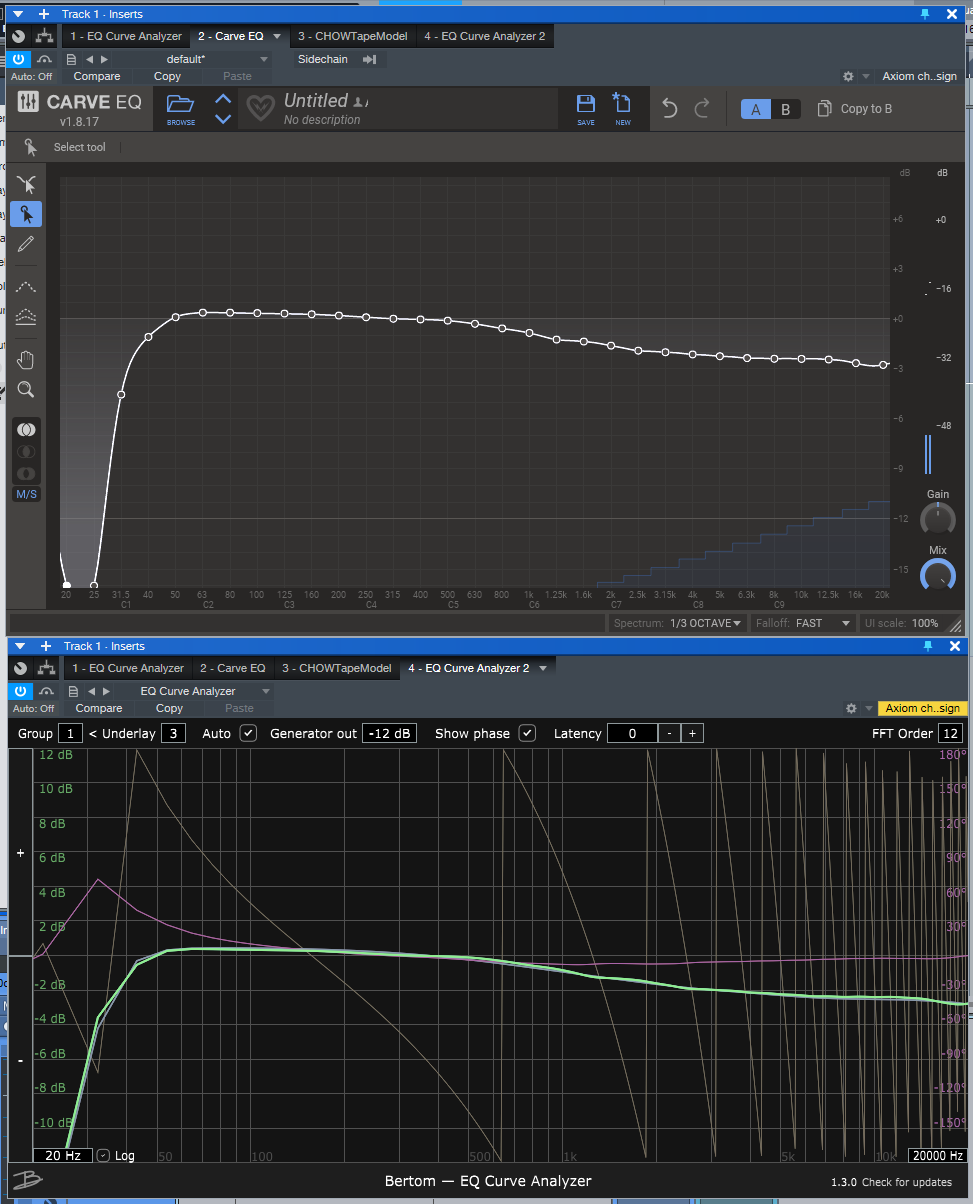Select the second channel mode icon
The image size is (973, 1204).
point(27,451)
